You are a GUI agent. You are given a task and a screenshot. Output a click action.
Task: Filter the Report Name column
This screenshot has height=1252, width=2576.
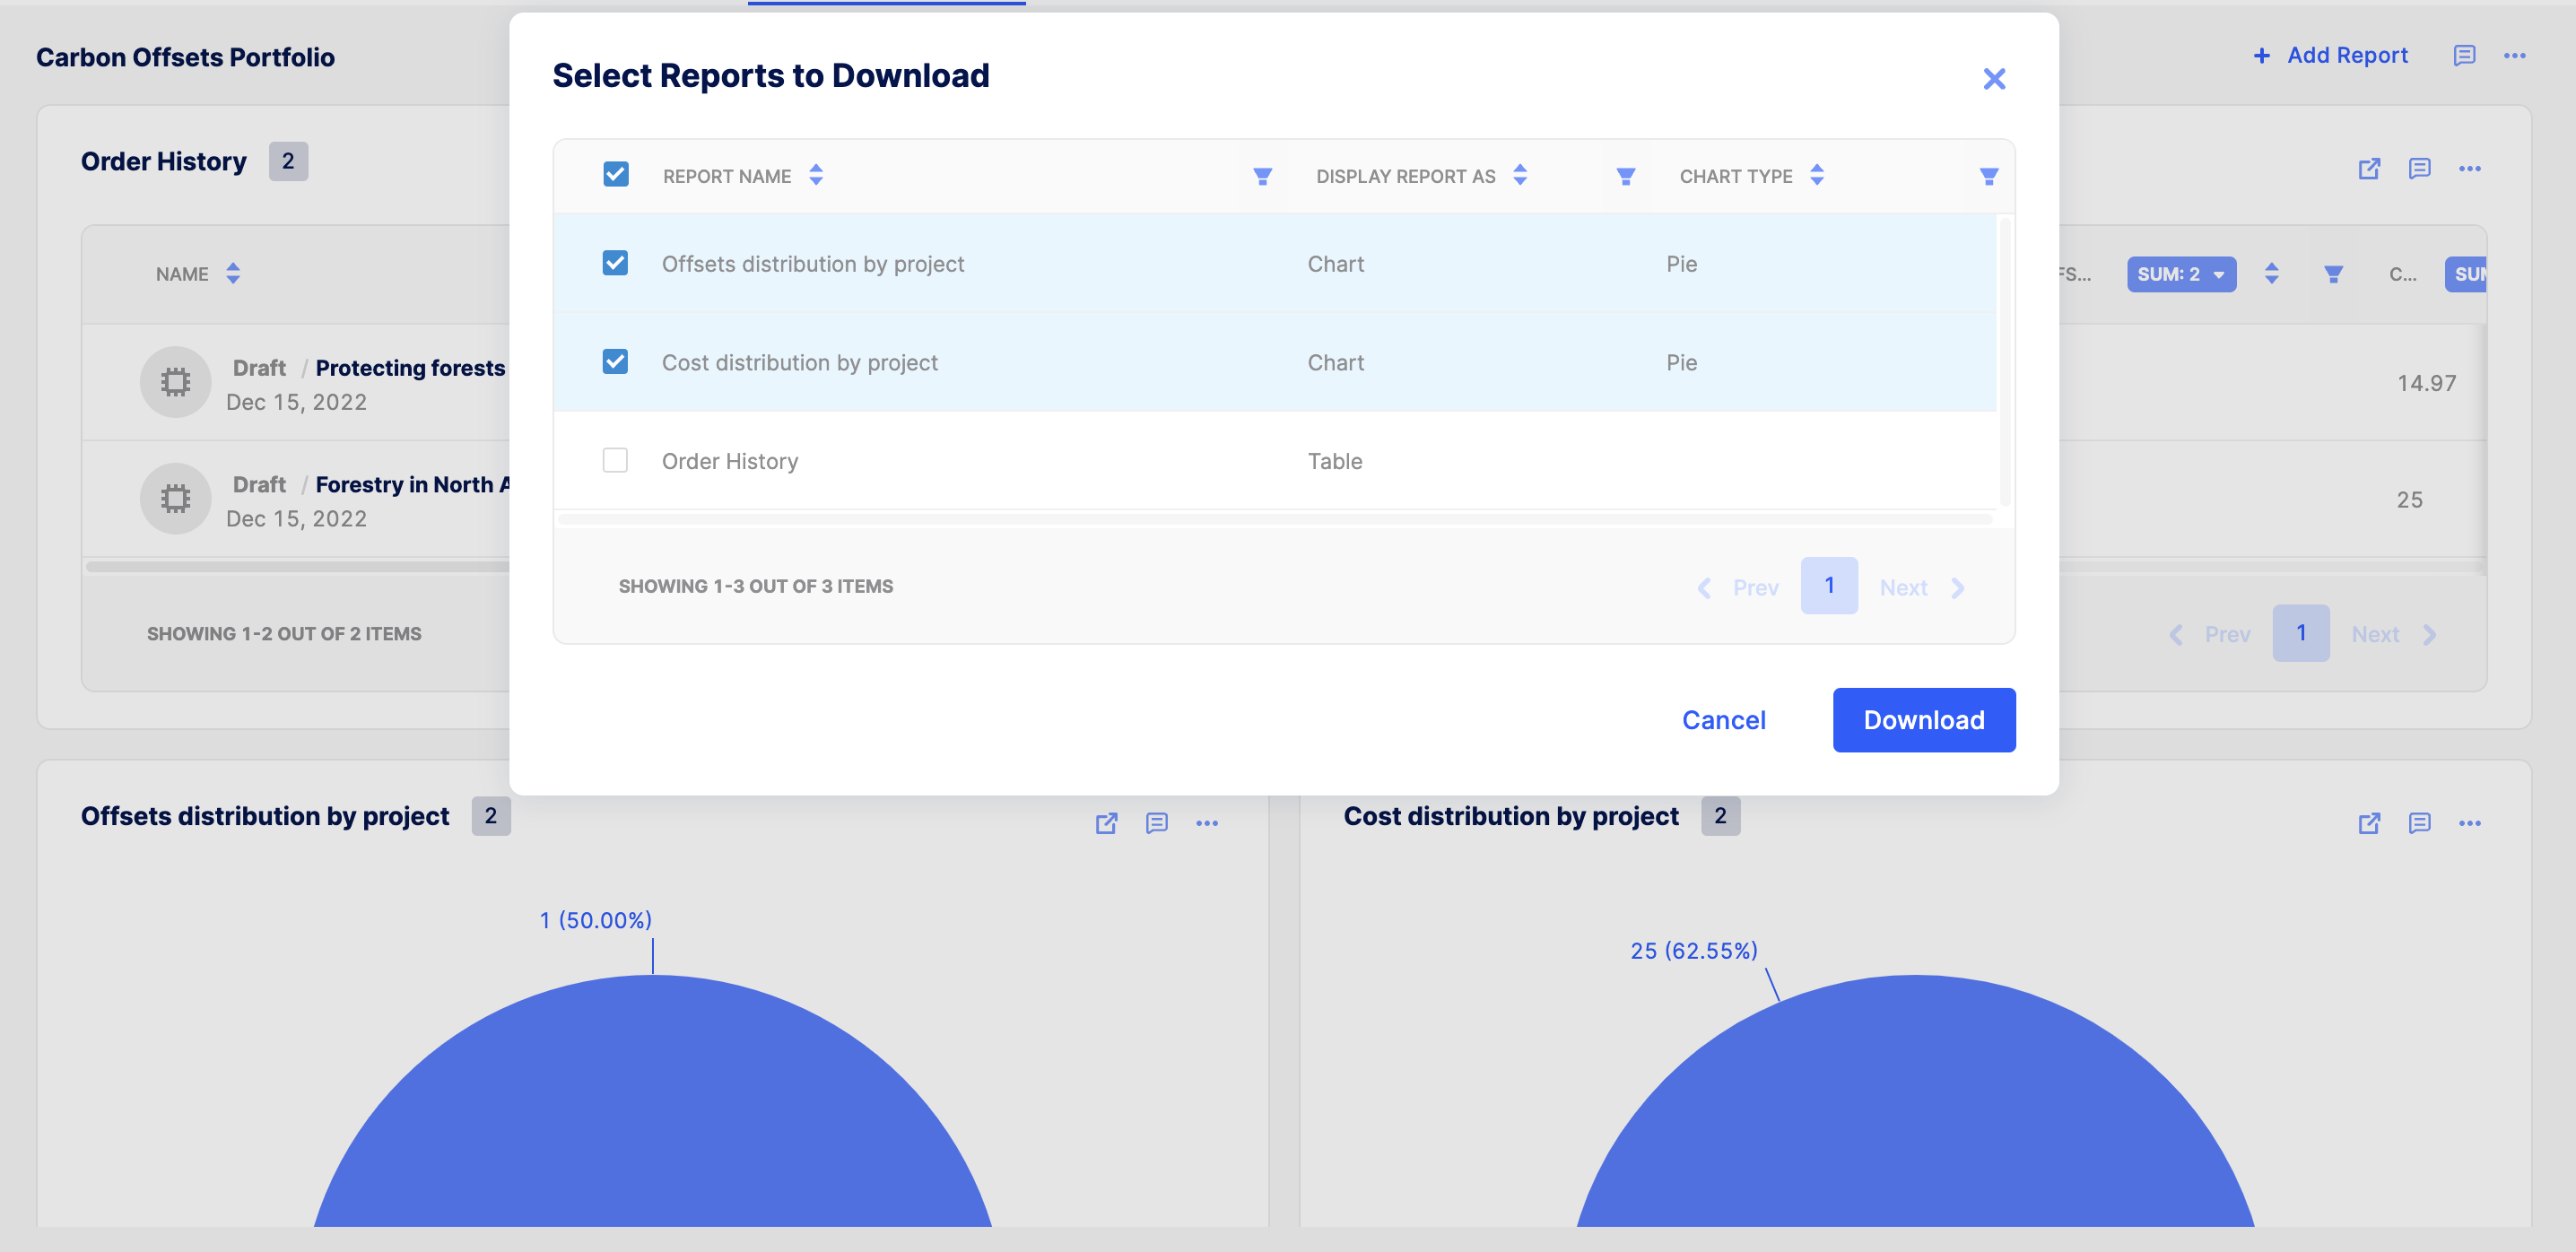tap(1262, 176)
